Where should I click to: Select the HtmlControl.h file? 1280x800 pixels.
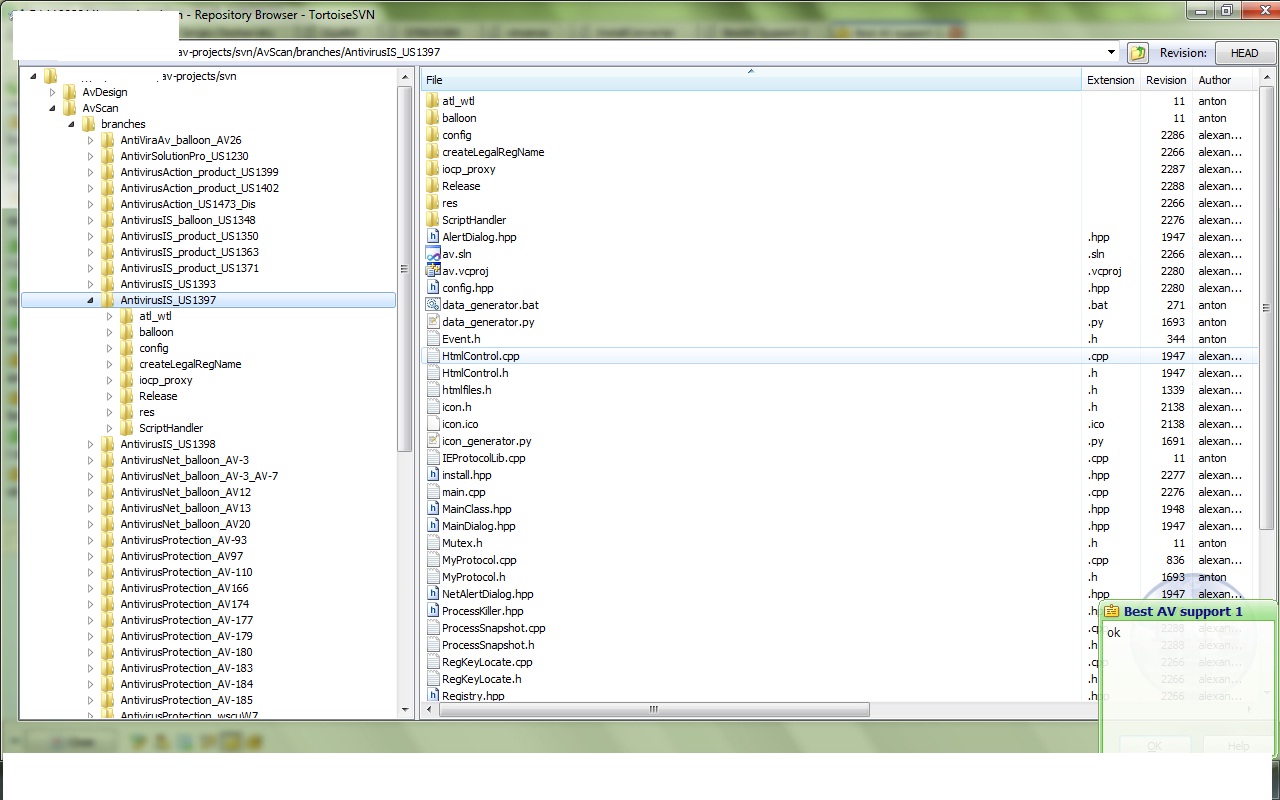pos(475,373)
